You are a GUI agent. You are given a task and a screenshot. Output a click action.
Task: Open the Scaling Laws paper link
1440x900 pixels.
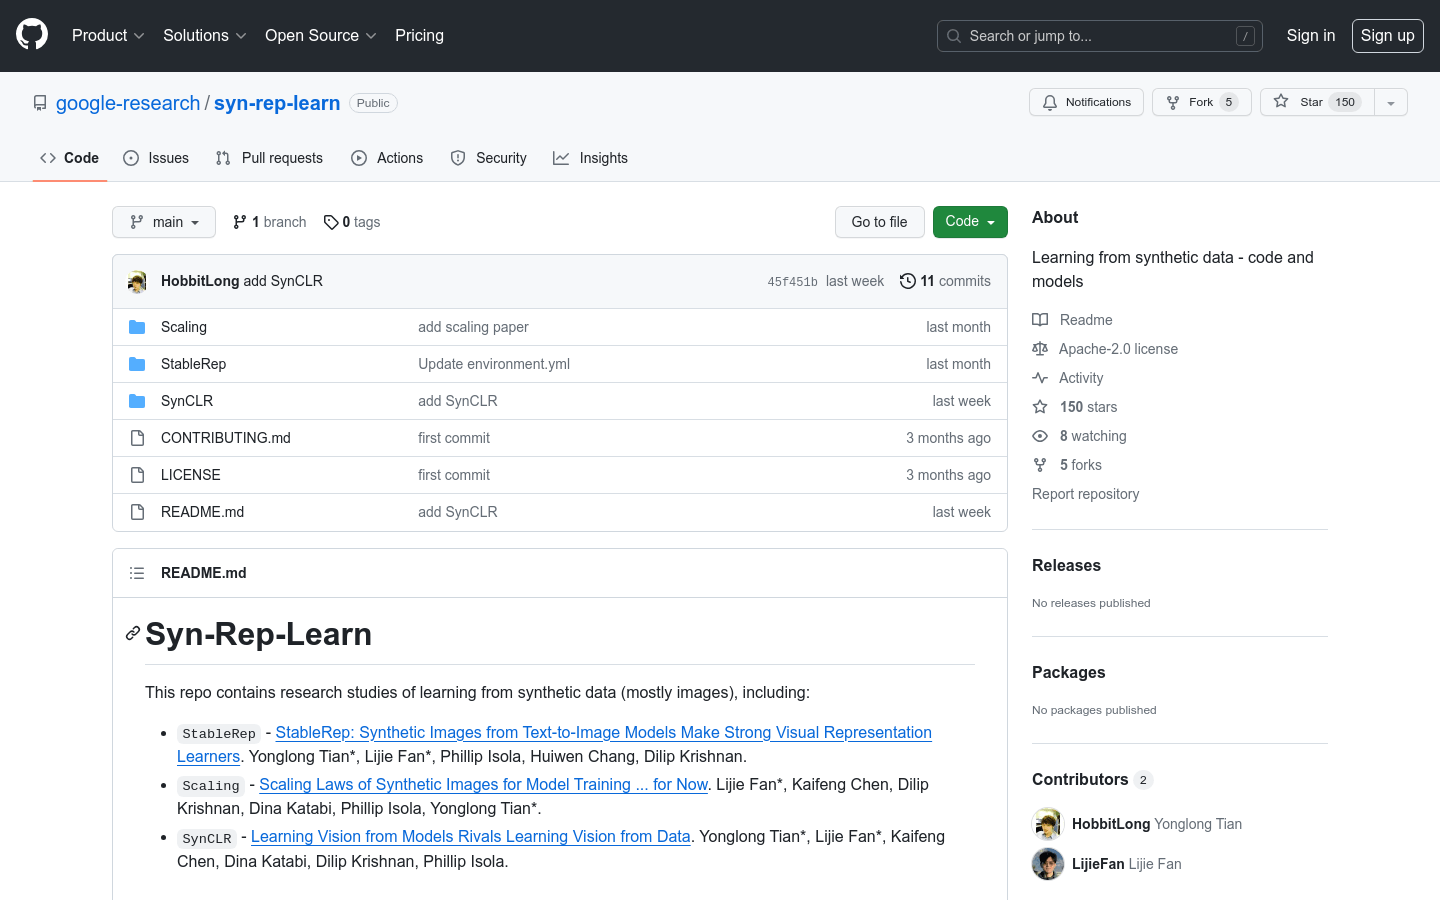coord(483,785)
